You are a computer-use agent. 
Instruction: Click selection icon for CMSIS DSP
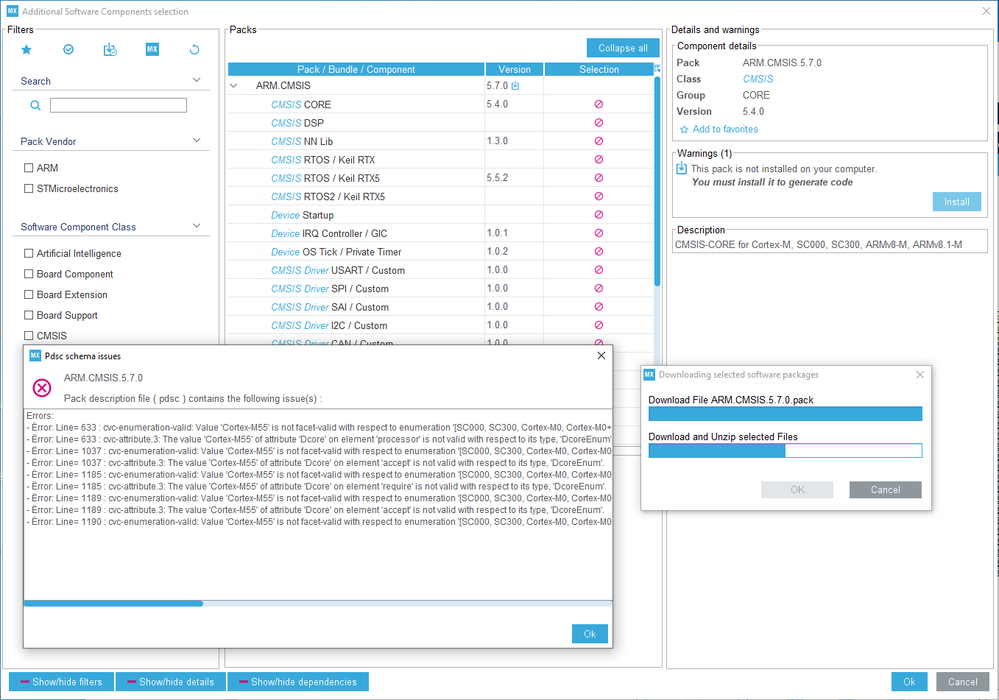pyautogui.click(x=599, y=123)
